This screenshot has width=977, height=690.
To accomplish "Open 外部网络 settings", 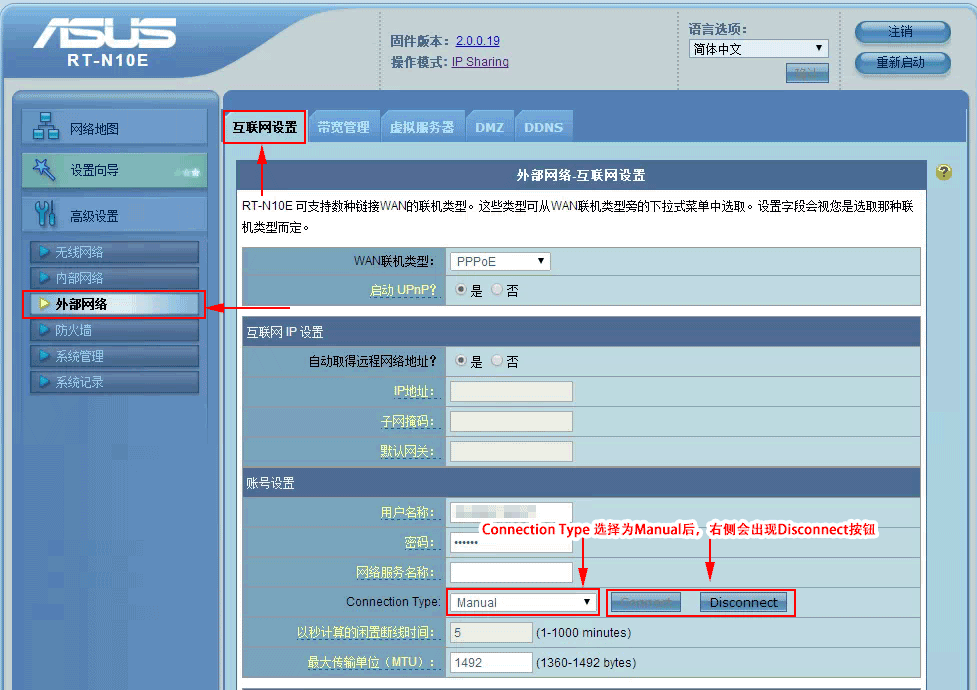I will coord(115,304).
